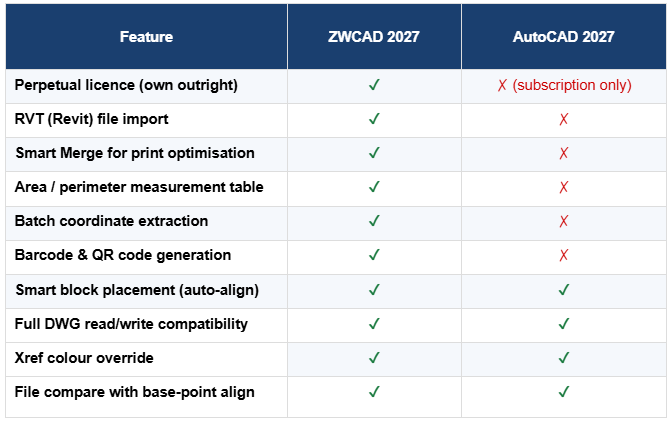
Task: Click AutoCAD red cross for RVT import
Action: click(x=564, y=119)
